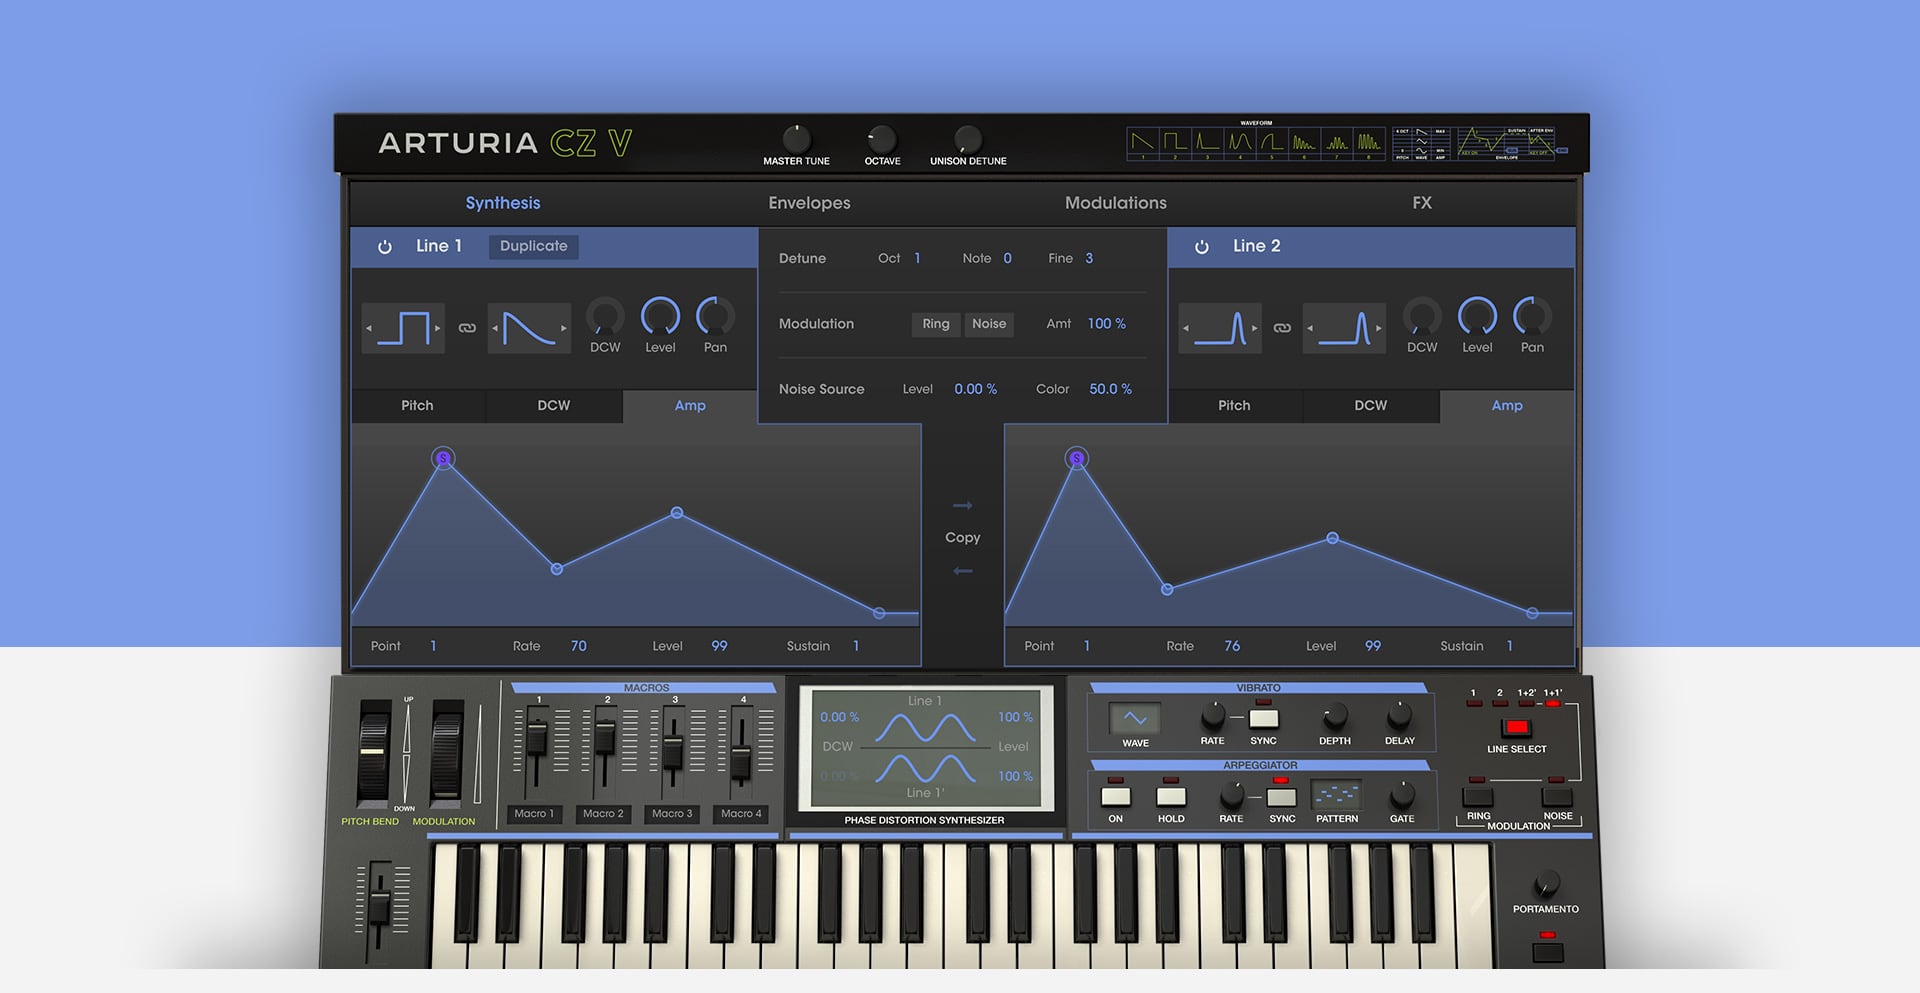Select next waveform on Line 2 first wave
The image size is (1920, 993).
coord(1254,328)
